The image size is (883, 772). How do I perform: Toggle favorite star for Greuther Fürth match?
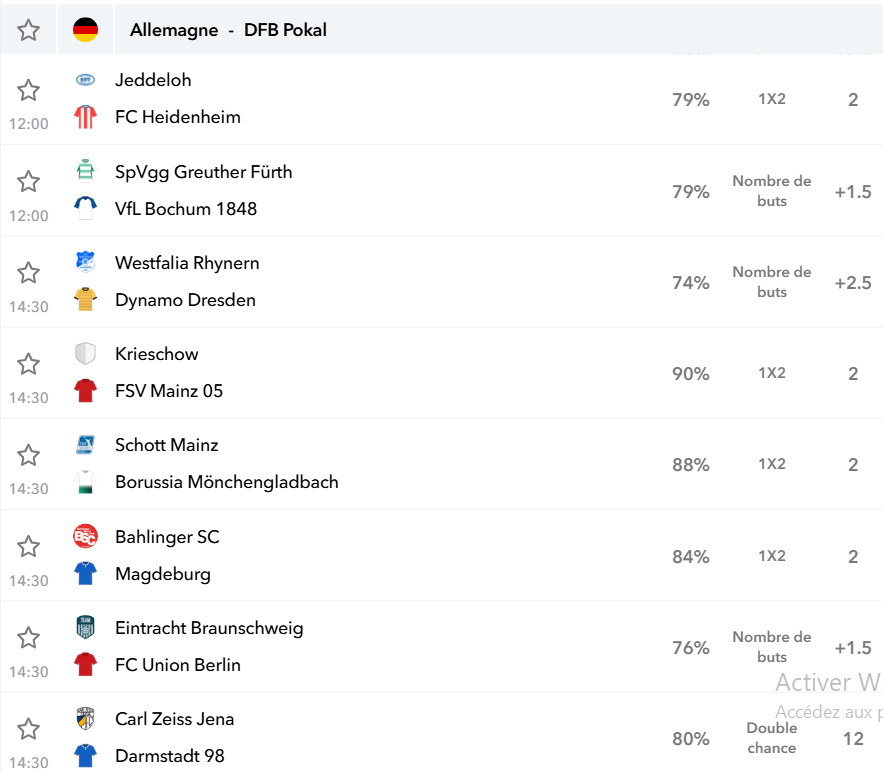[x=28, y=182]
